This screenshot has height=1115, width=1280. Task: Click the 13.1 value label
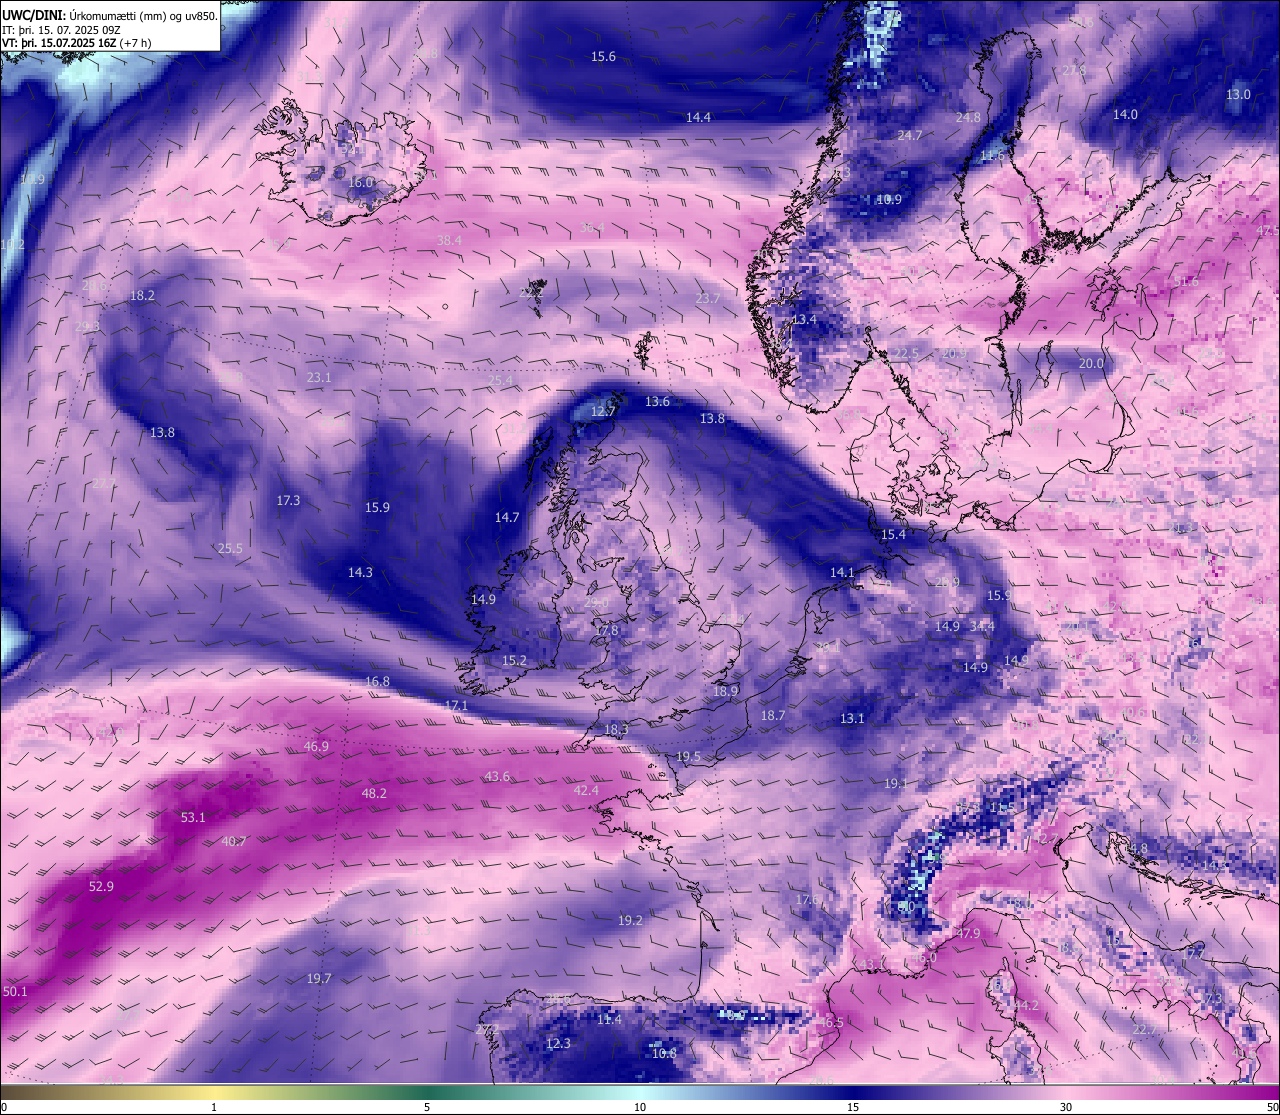pyautogui.click(x=852, y=718)
